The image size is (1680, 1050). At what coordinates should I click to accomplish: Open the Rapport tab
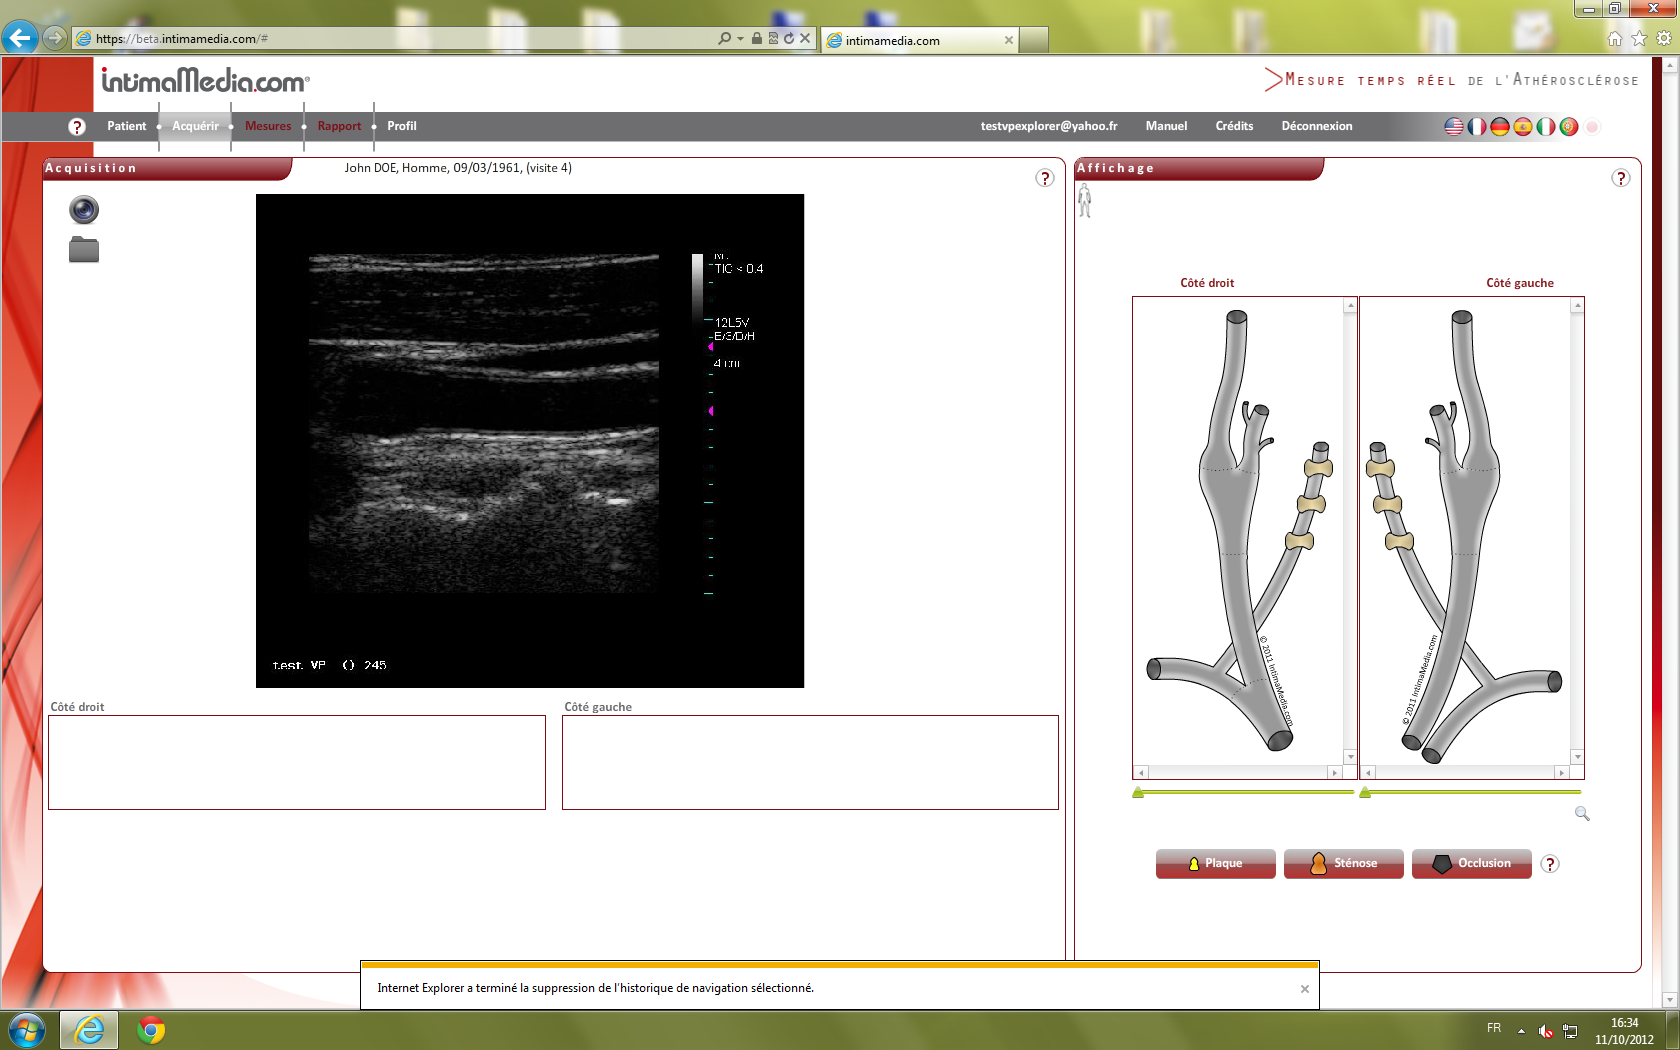click(x=339, y=126)
